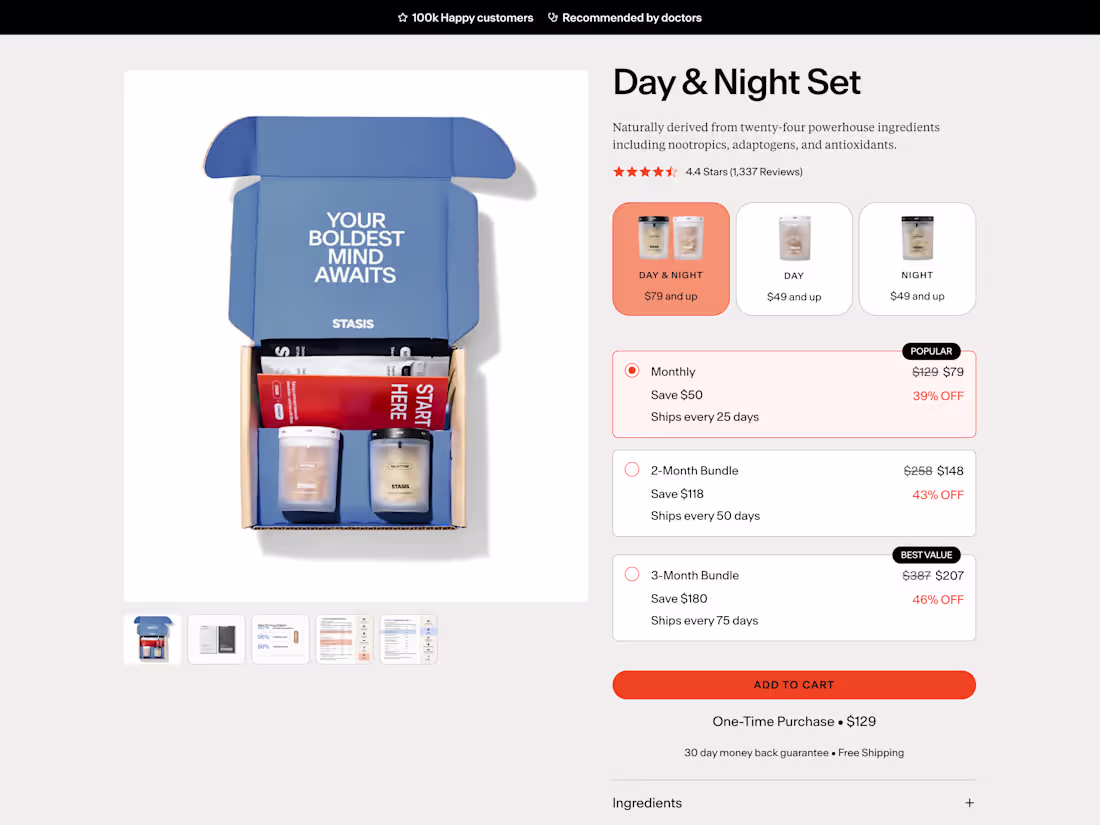Viewport: 1100px width, 825px height.
Task: View the first blue box thumbnail
Action: (x=152, y=639)
